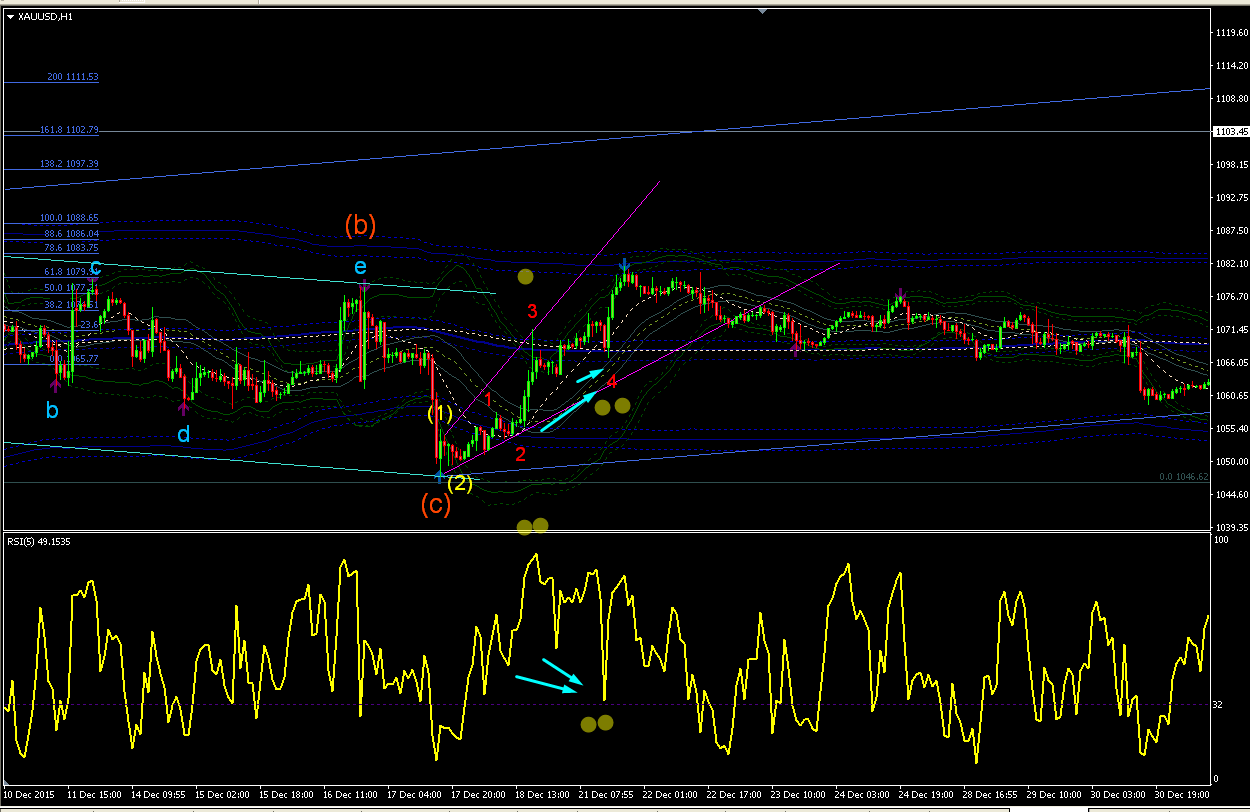Click the purple up arrow above label b
This screenshot has height=812, width=1250.
55,385
